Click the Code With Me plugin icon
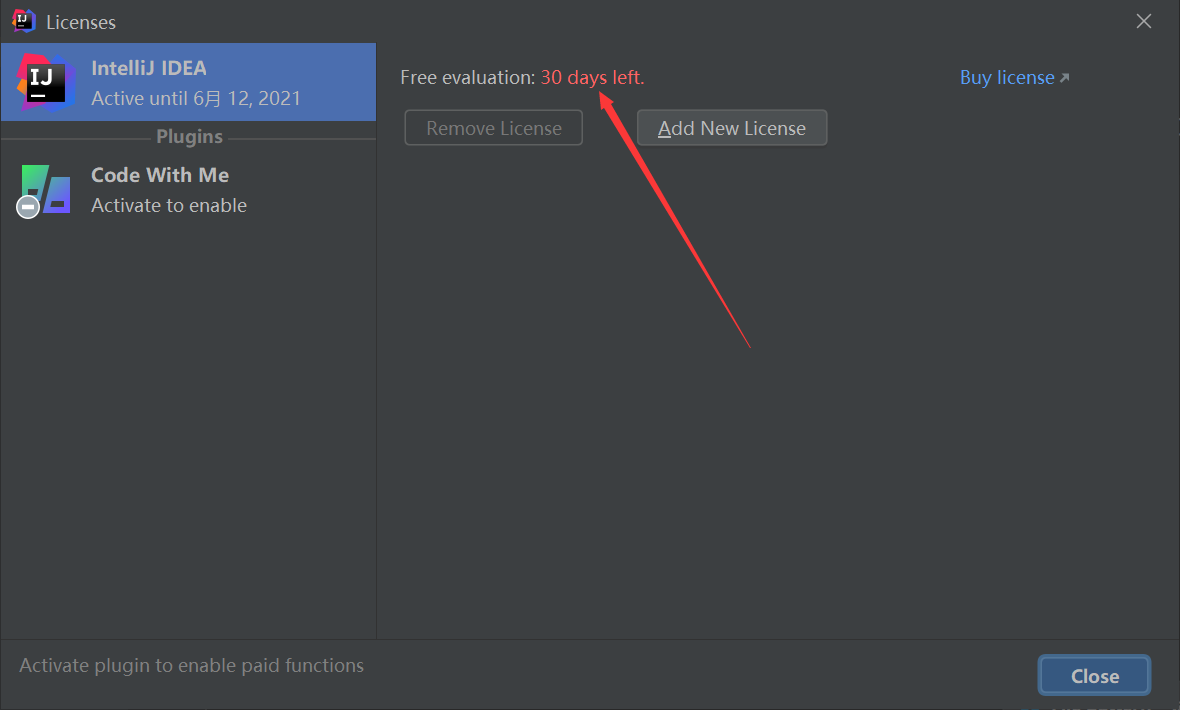The width and height of the screenshot is (1180, 710). pyautogui.click(x=44, y=190)
